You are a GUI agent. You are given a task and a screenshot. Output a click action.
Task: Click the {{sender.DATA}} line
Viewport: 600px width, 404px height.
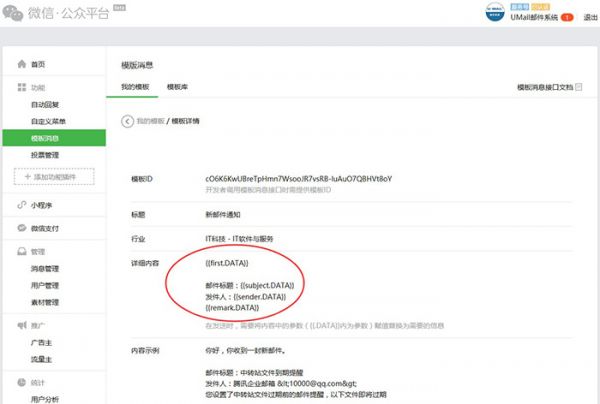[x=246, y=296]
